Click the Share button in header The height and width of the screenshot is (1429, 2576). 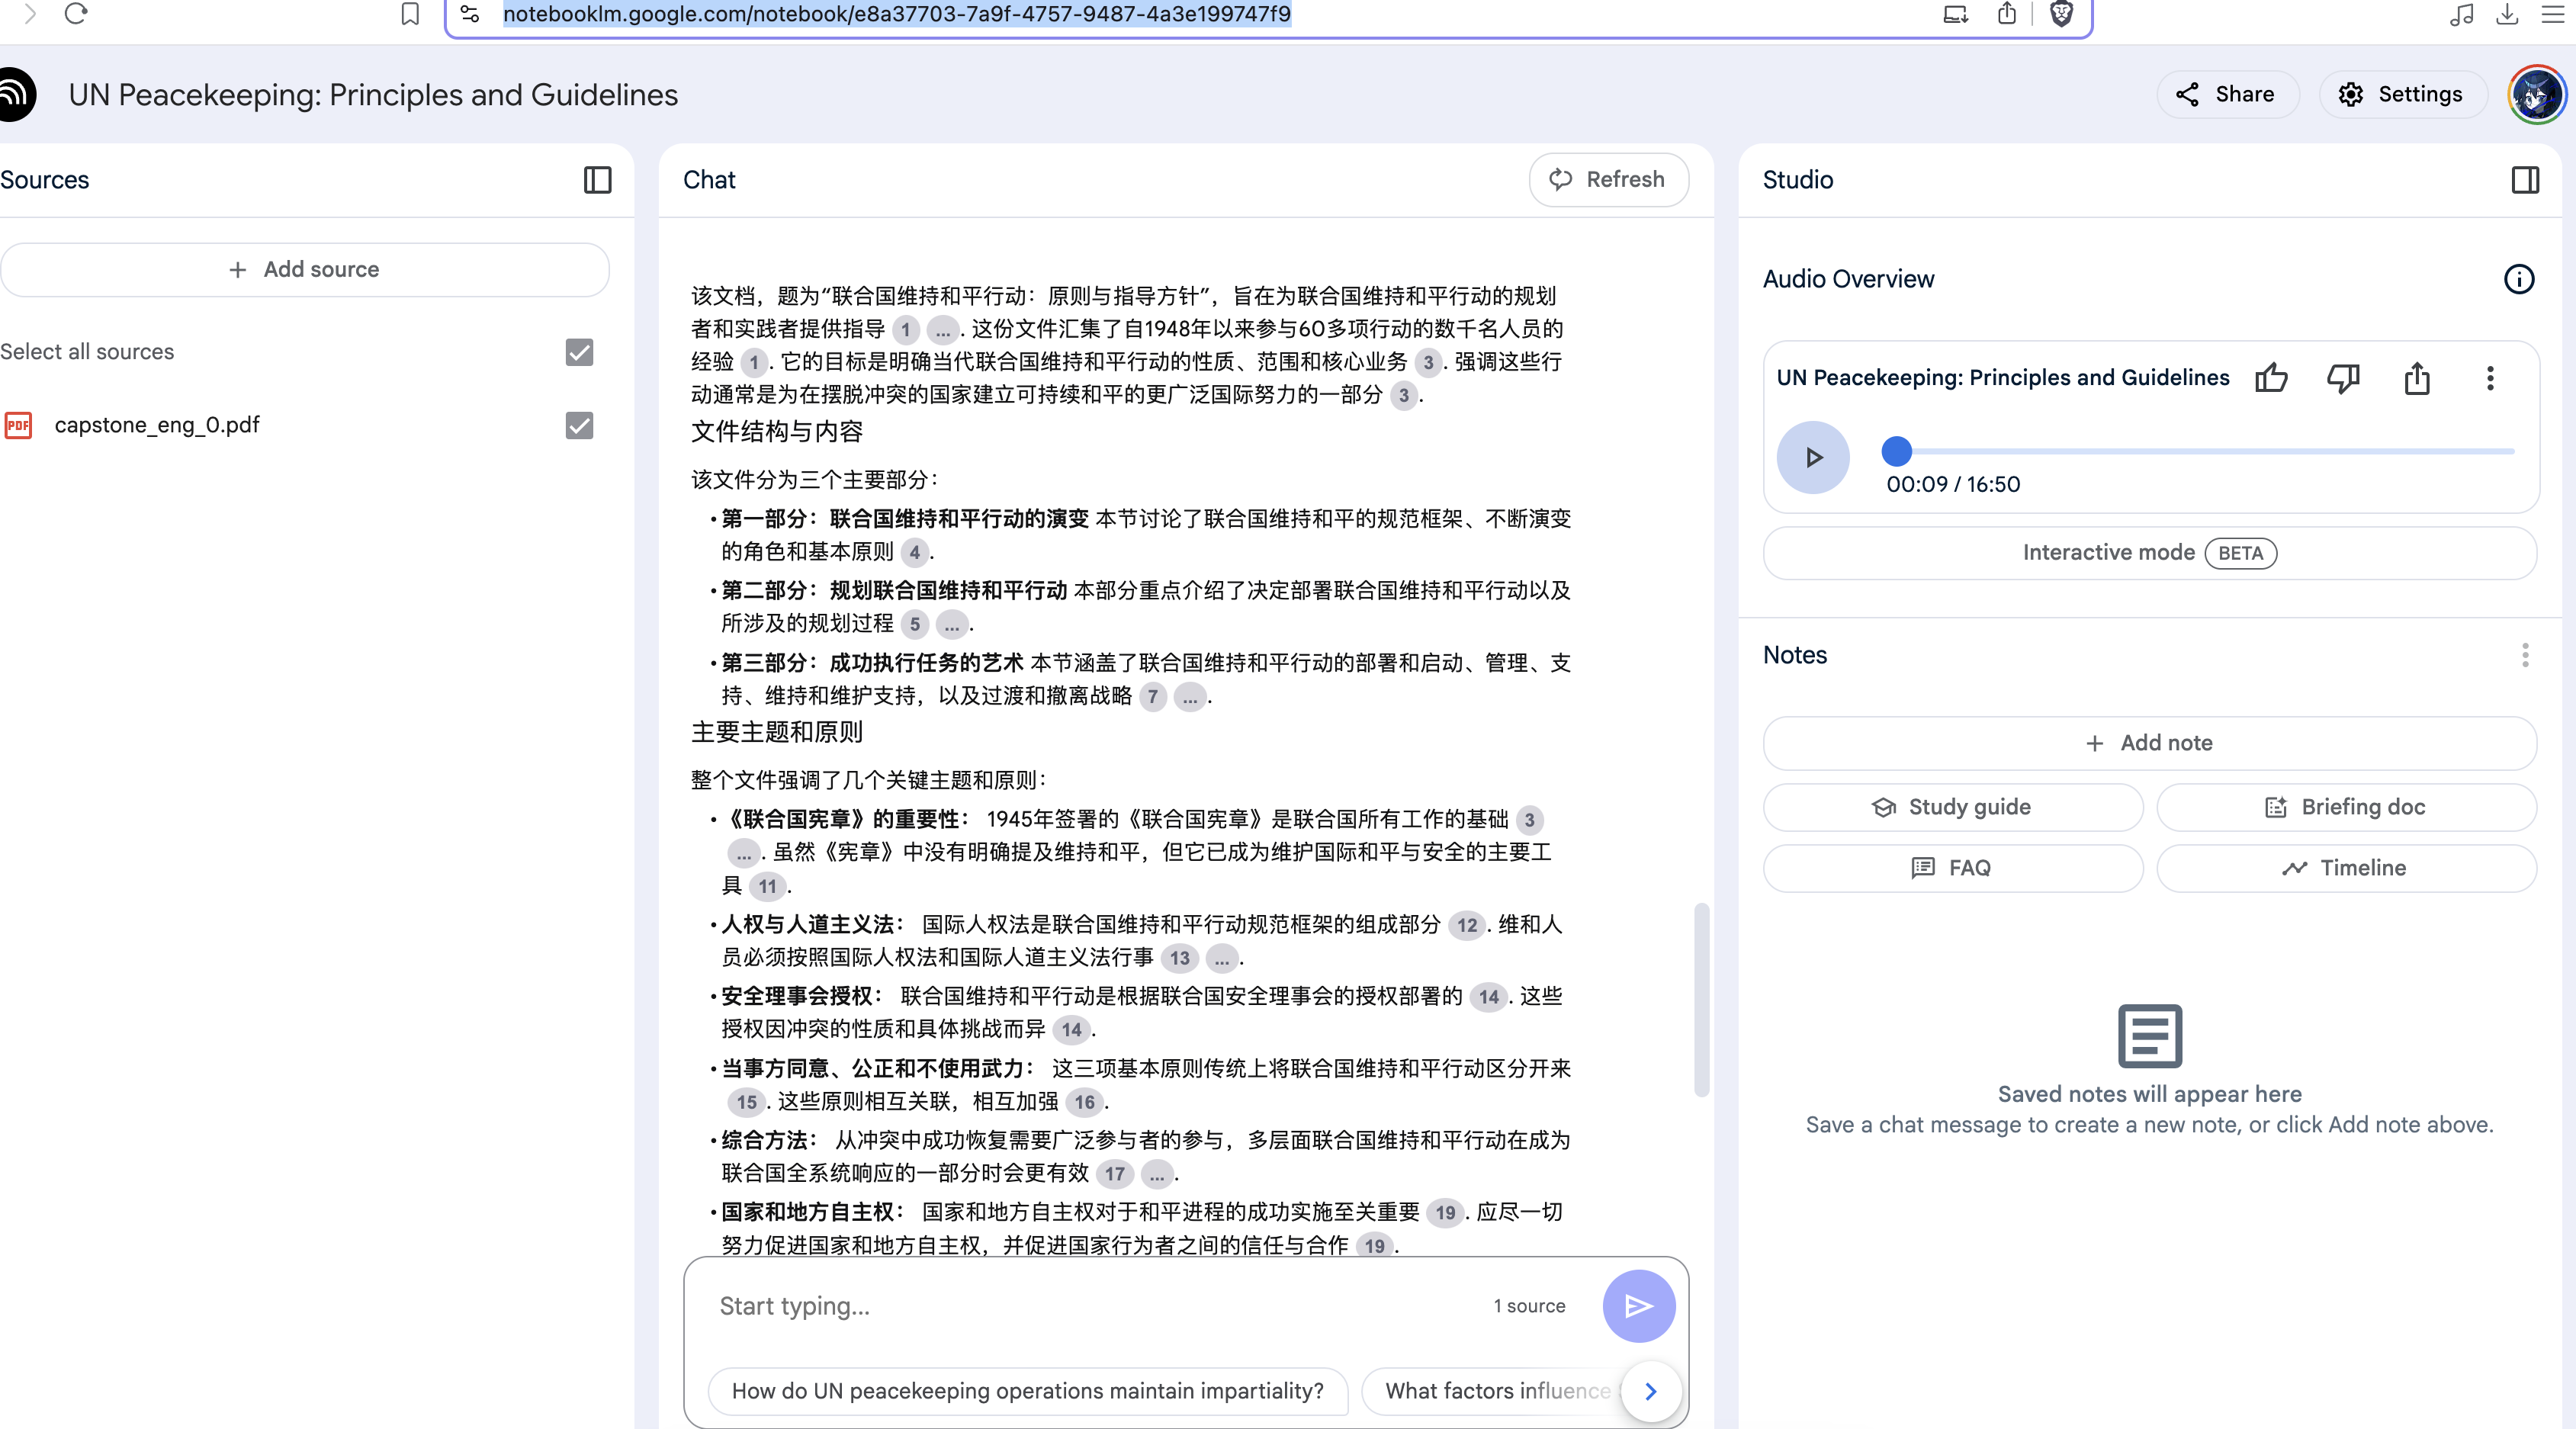[x=2226, y=95]
